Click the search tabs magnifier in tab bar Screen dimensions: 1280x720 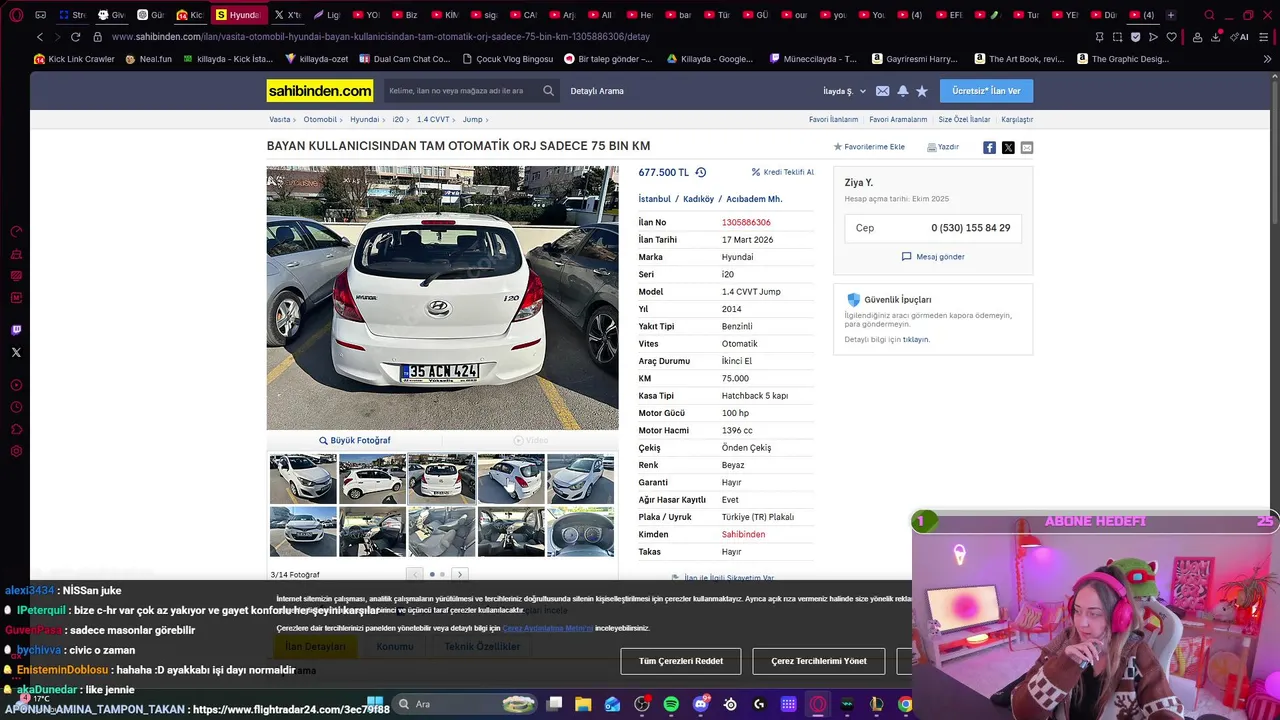[x=1209, y=15]
